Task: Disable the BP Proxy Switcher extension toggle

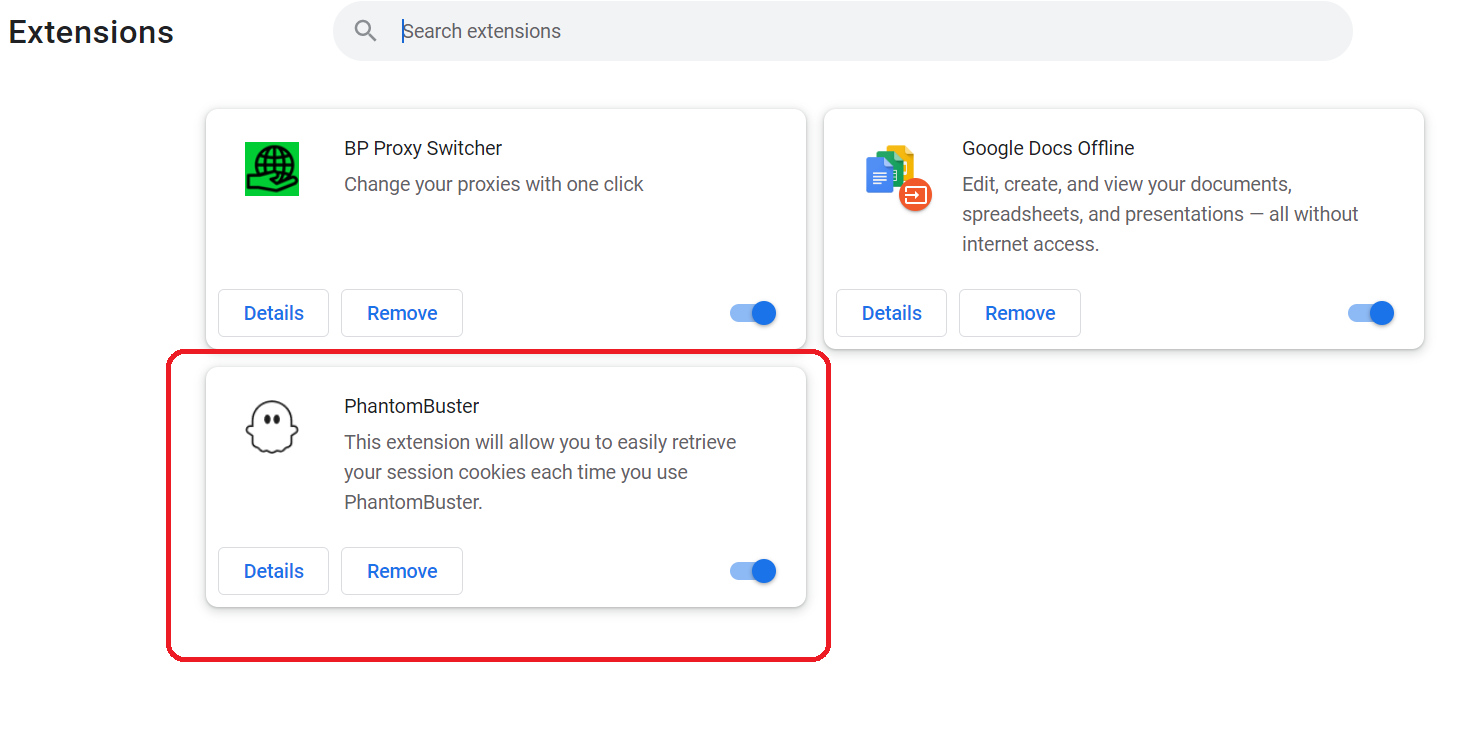Action: pos(753,313)
